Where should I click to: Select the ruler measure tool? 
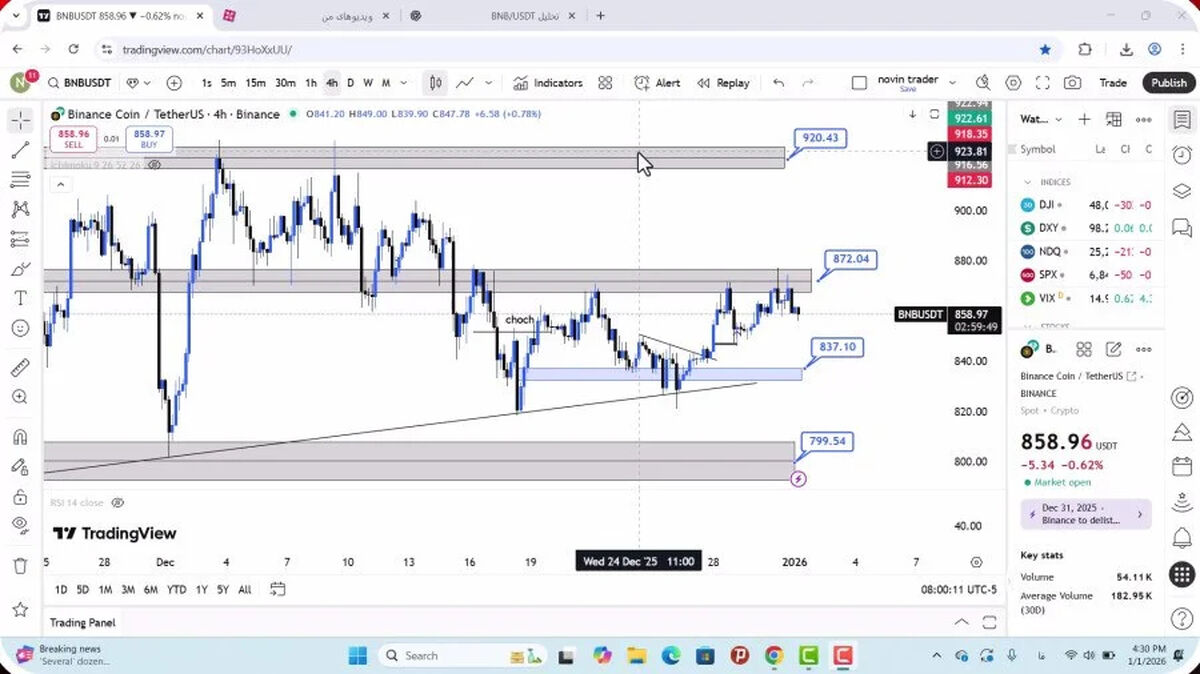[20, 368]
